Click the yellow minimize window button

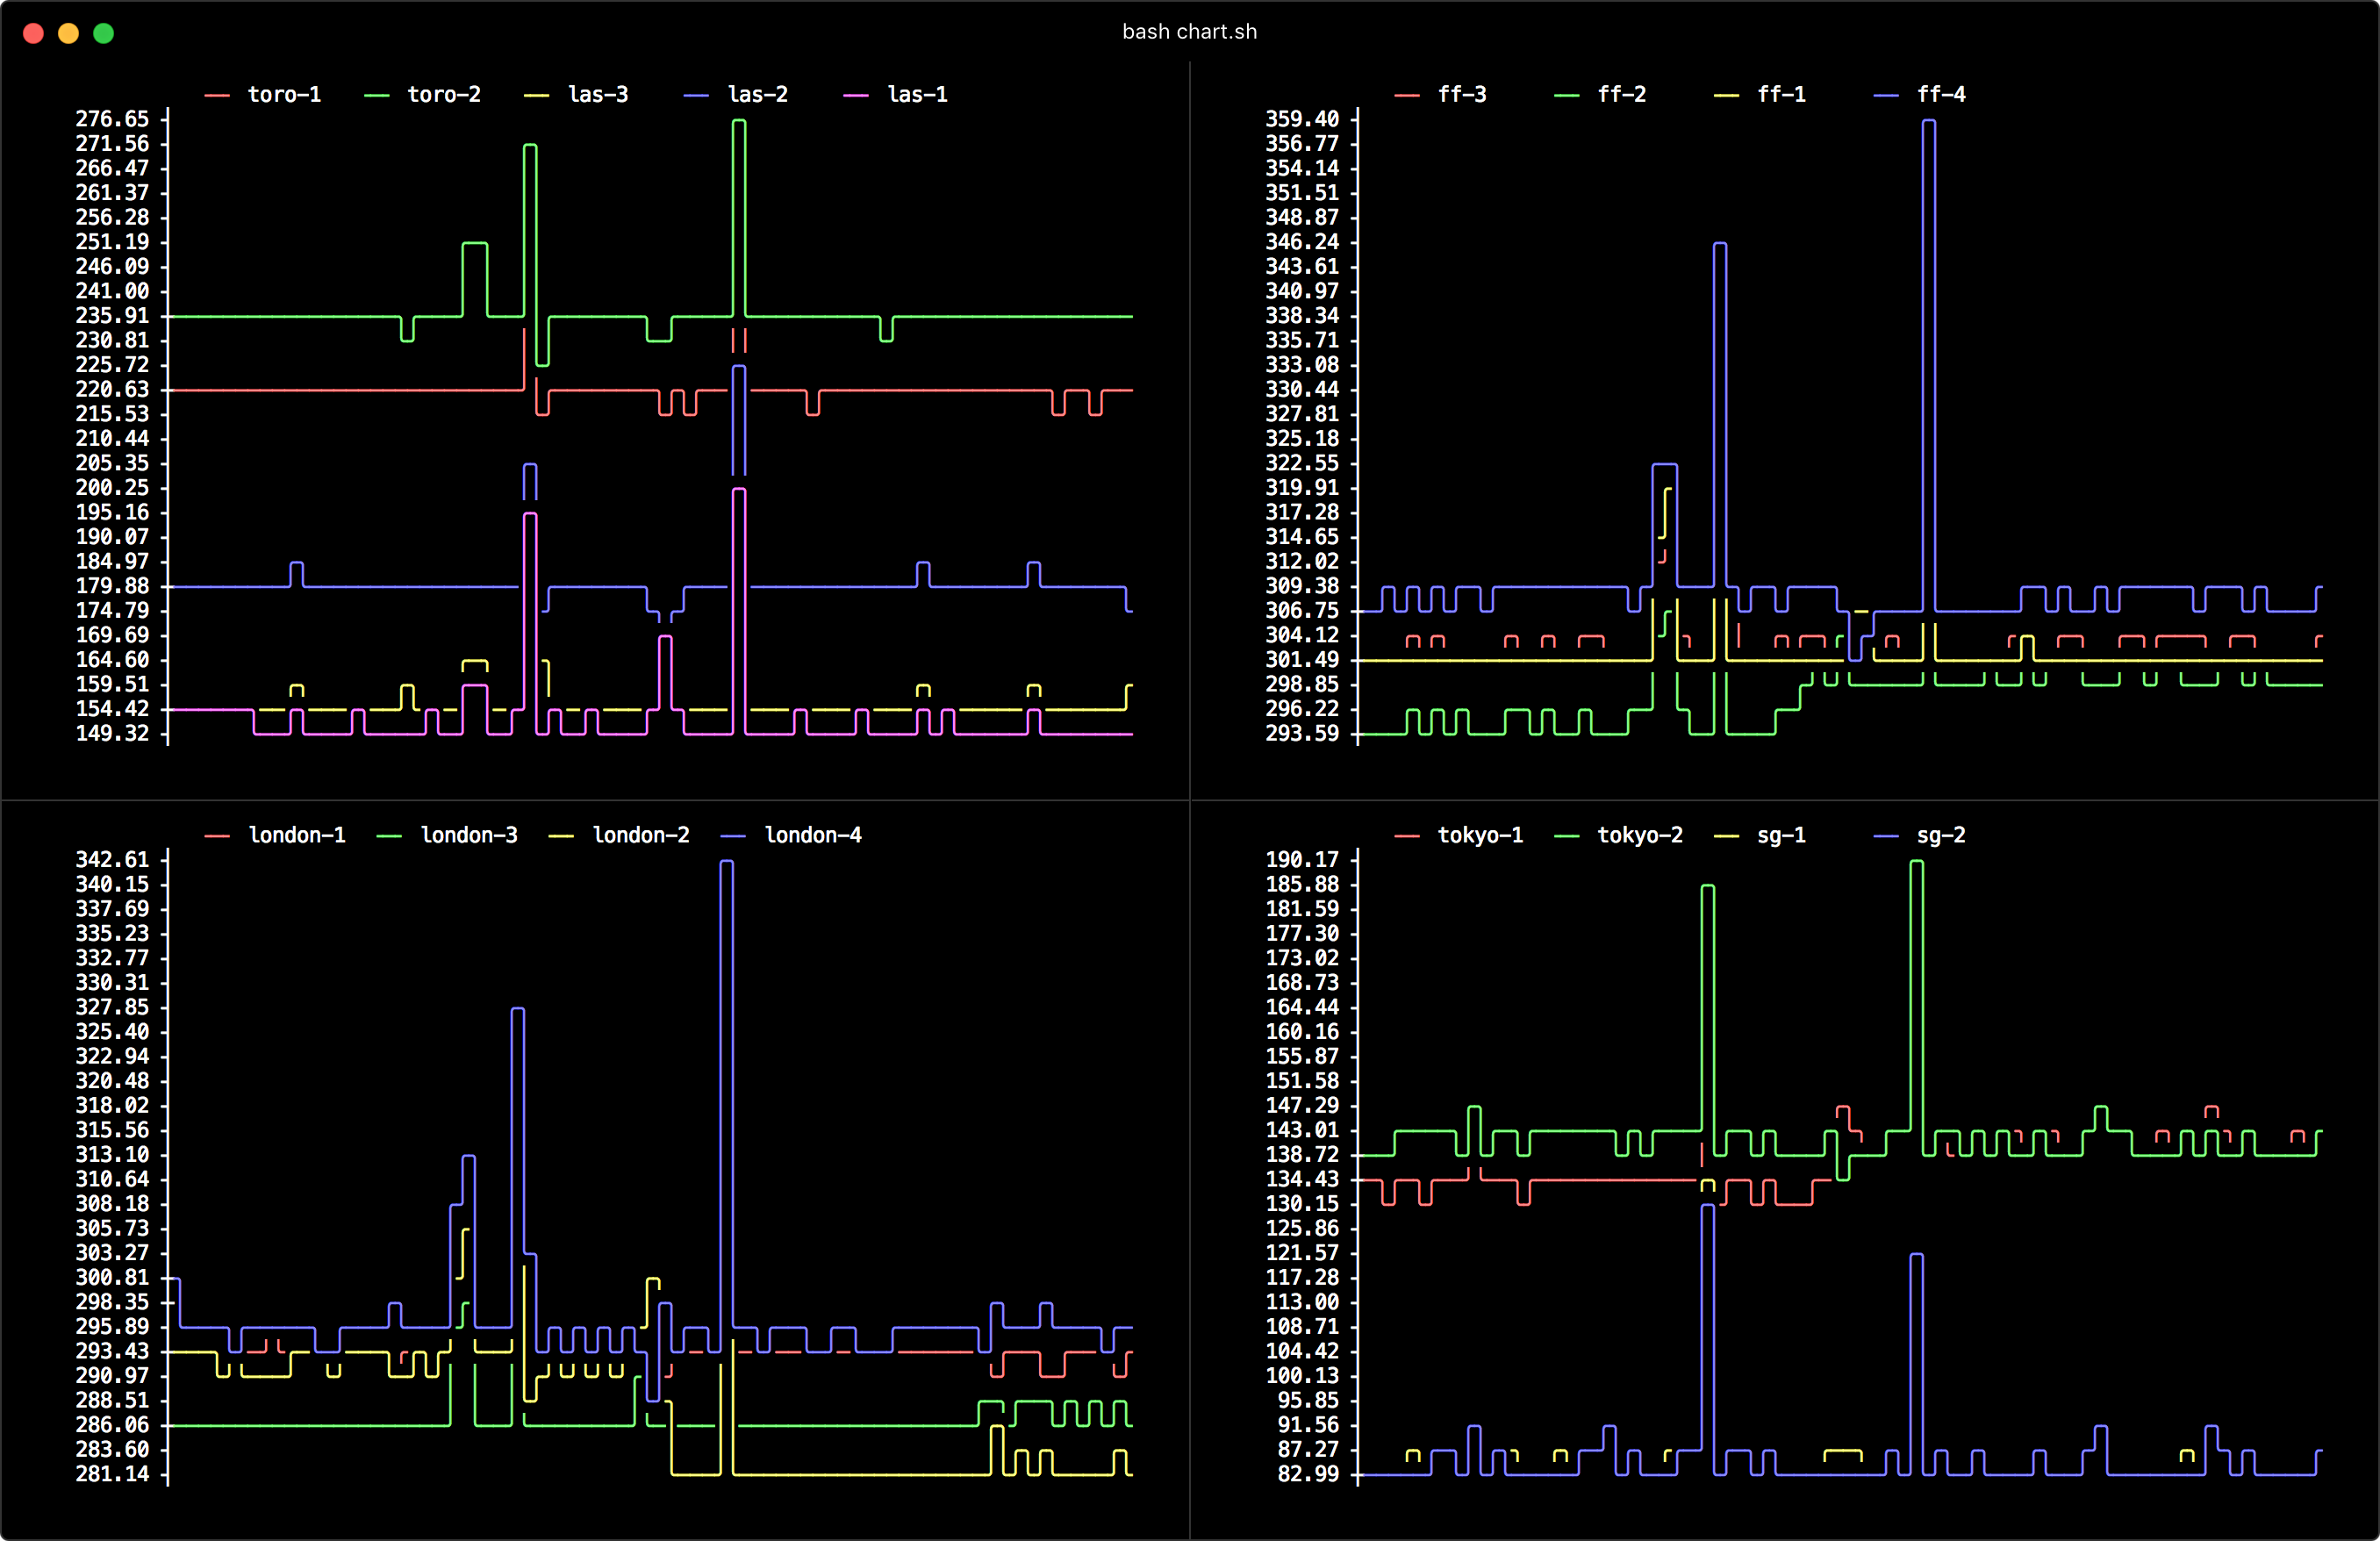(x=68, y=33)
